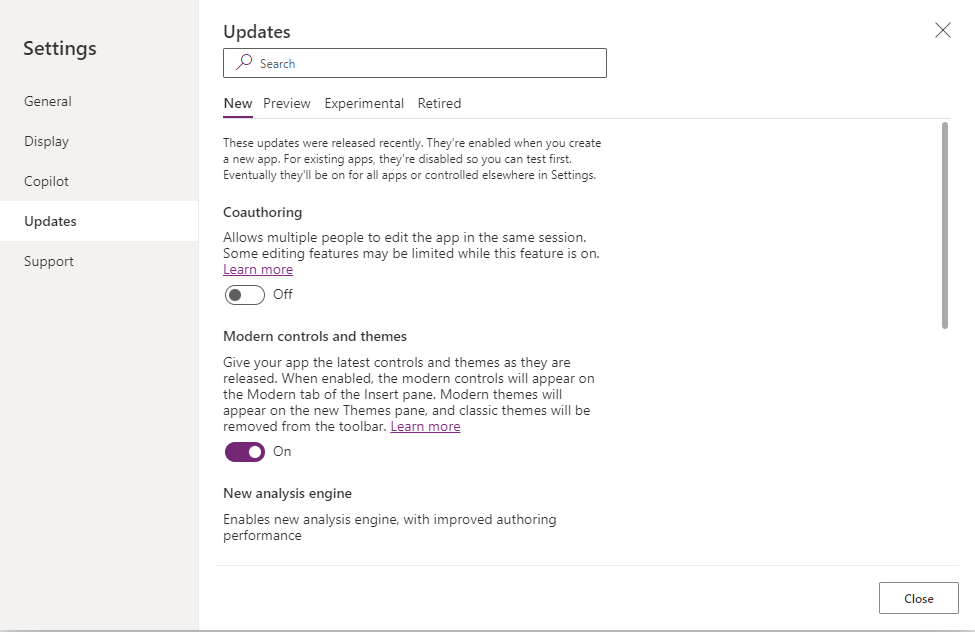Open Learn more under Coauthoring
Screen dimensions: 975x632
257,269
